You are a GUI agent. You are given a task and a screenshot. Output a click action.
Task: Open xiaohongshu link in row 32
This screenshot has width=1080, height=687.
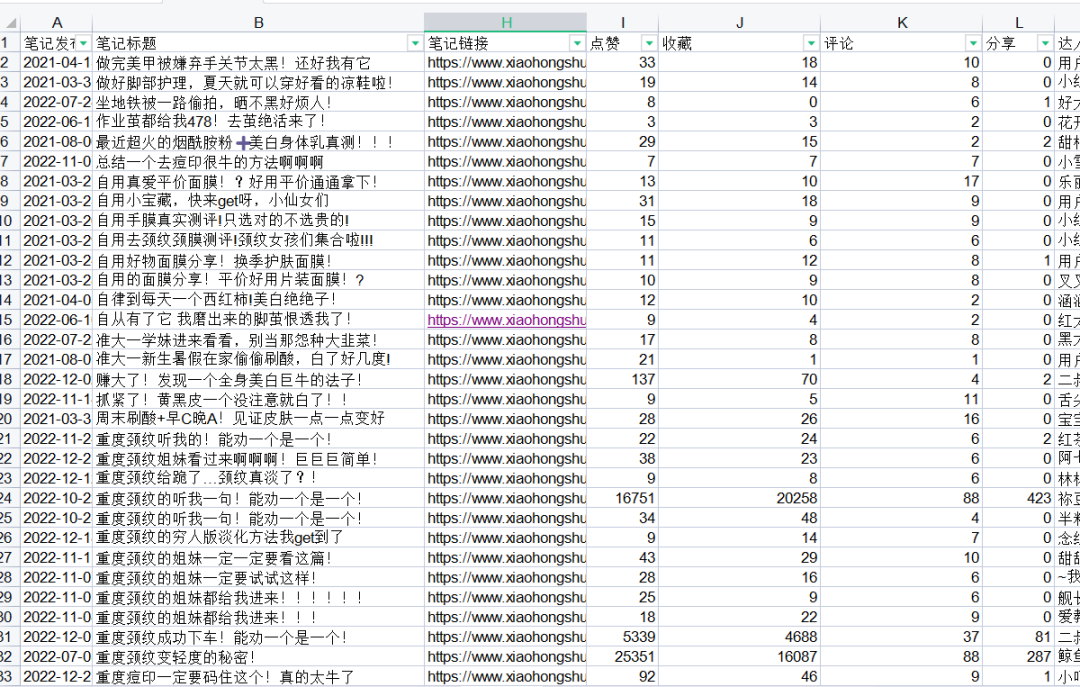pos(506,657)
